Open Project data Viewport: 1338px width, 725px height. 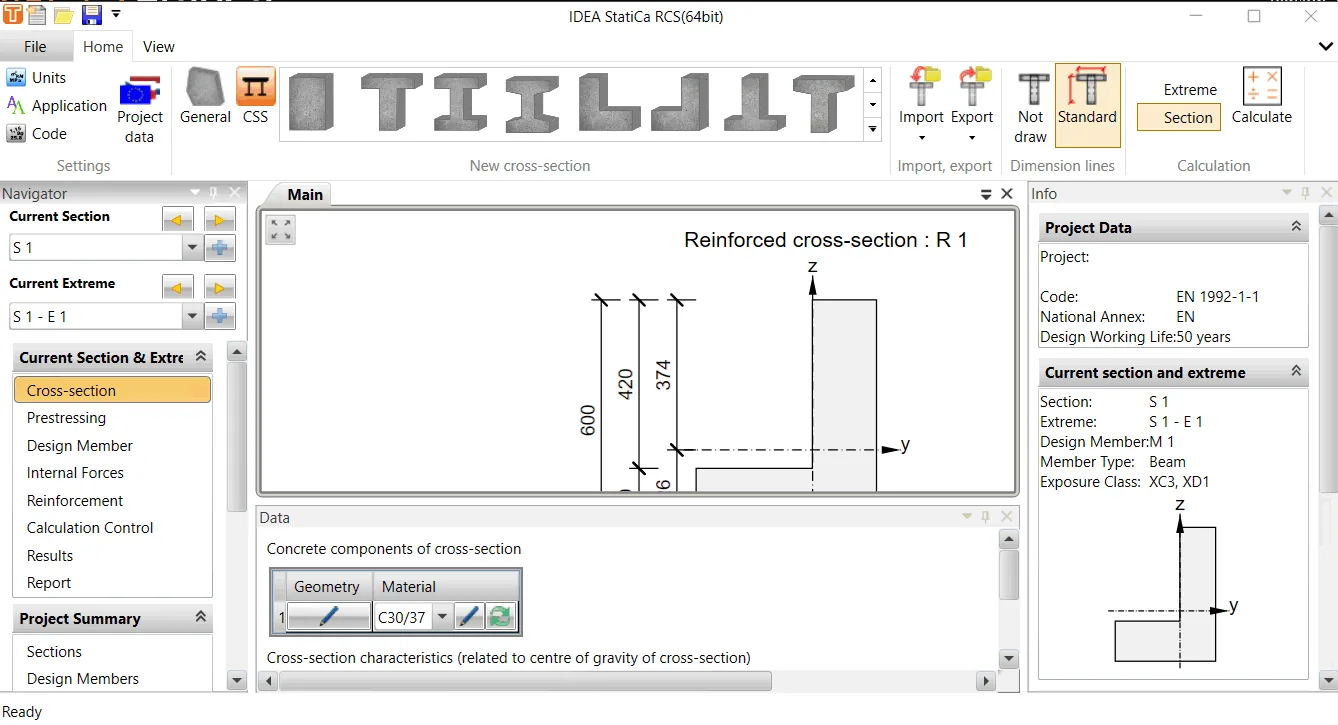tap(140, 109)
